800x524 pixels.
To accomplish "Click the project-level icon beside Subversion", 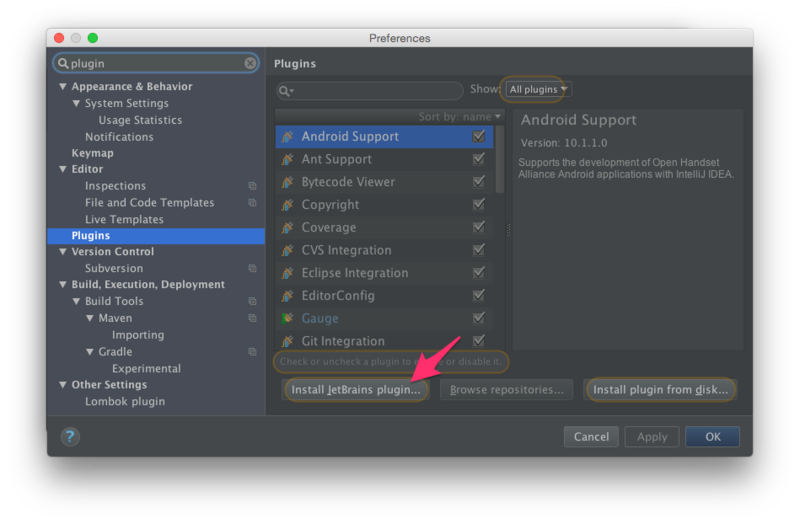I will coord(252,268).
